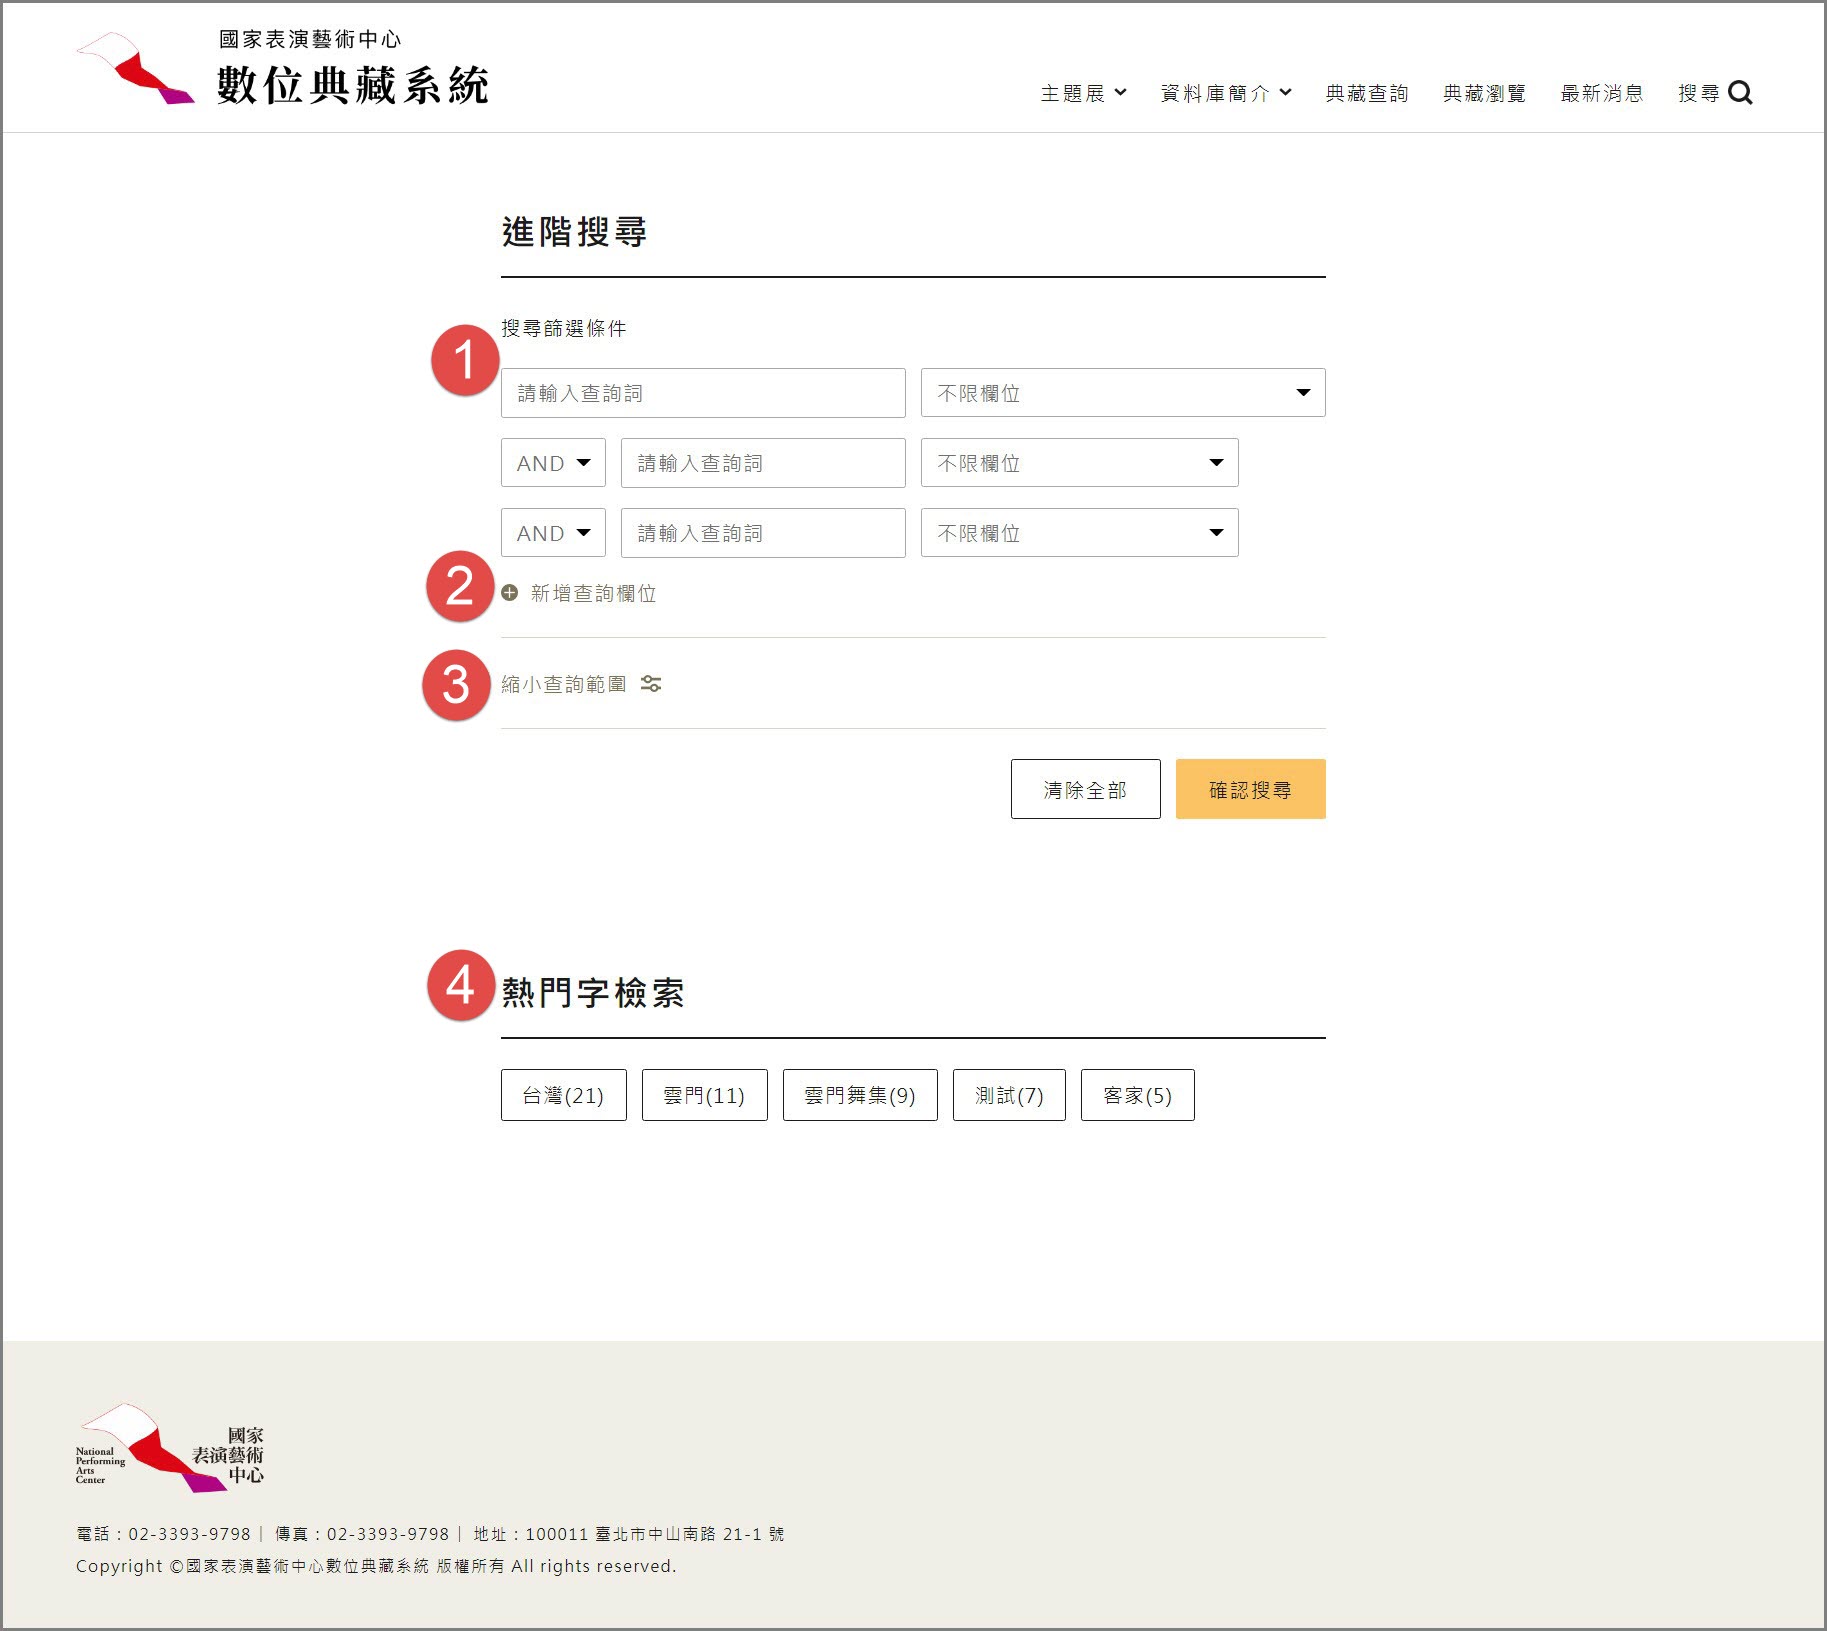This screenshot has width=1827, height=1631.
Task: Select the 台灣(21) popular keyword tag
Action: [x=563, y=1095]
